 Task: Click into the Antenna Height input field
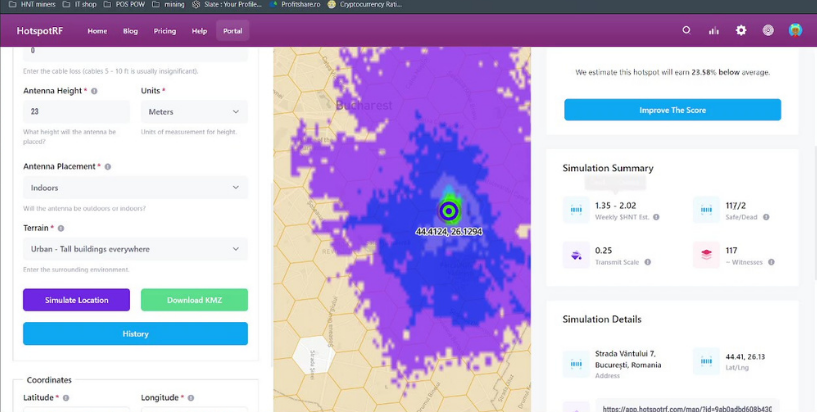(76, 112)
